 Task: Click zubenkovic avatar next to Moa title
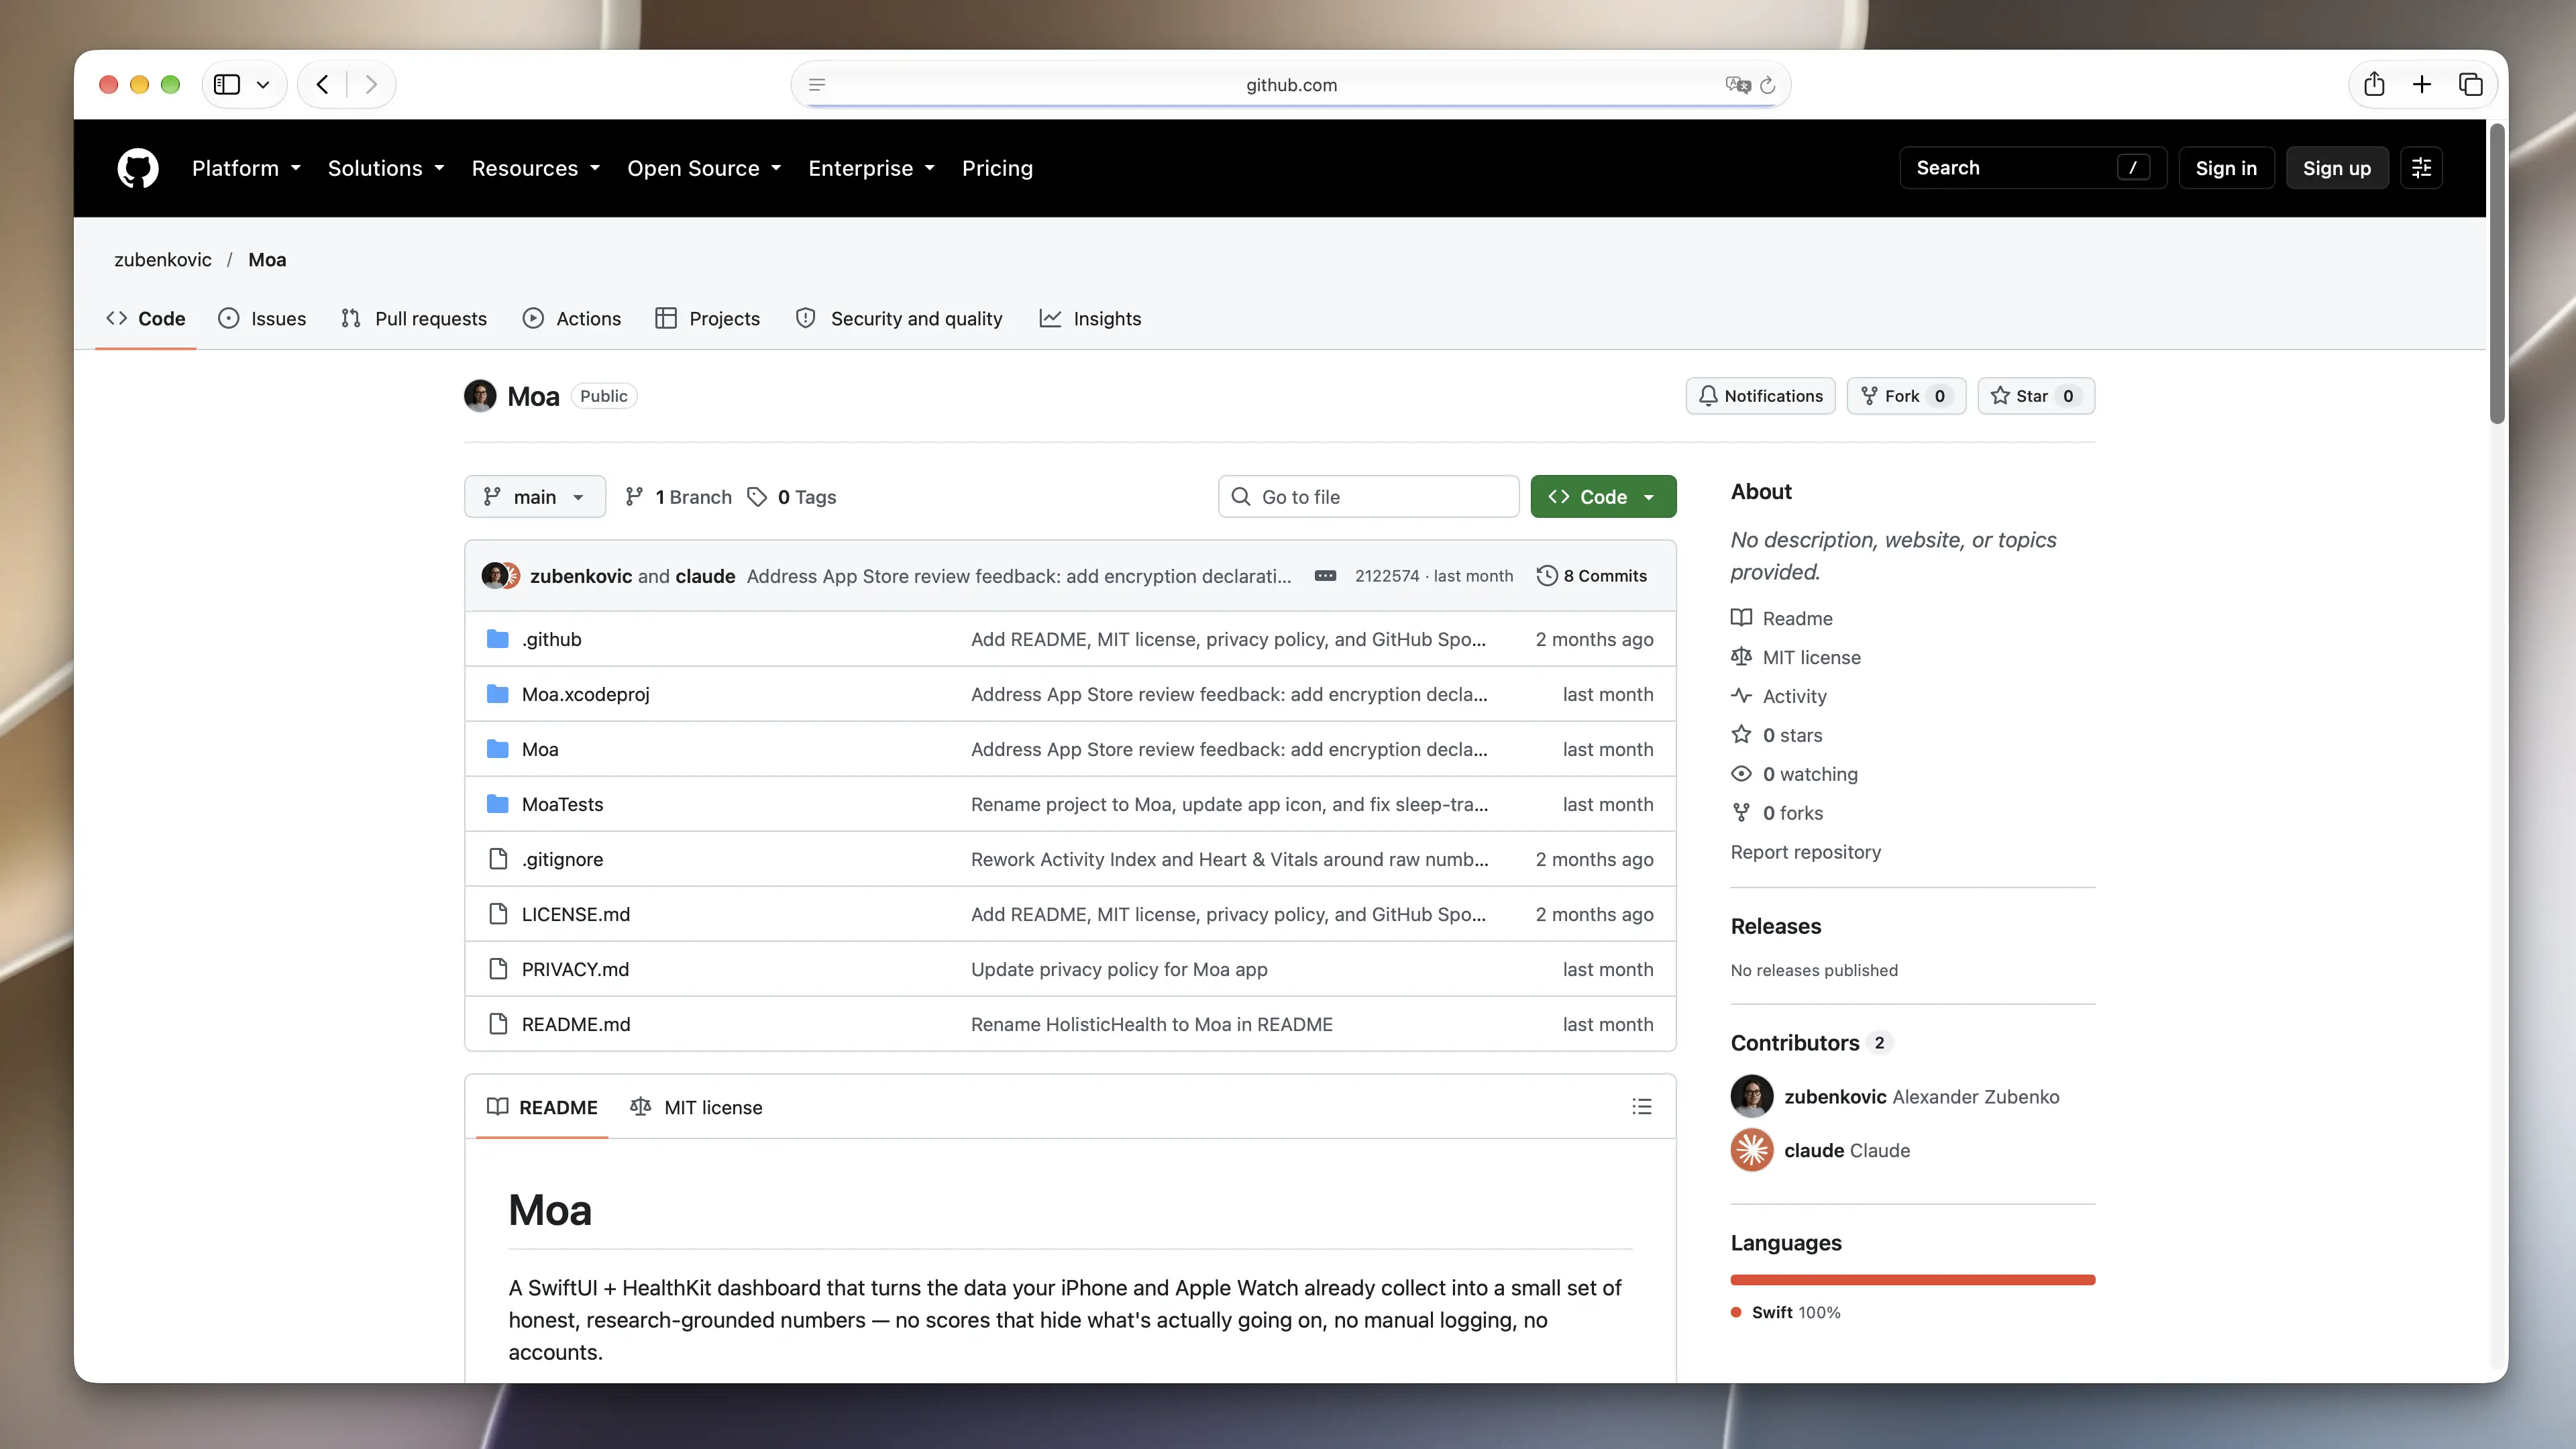480,396
